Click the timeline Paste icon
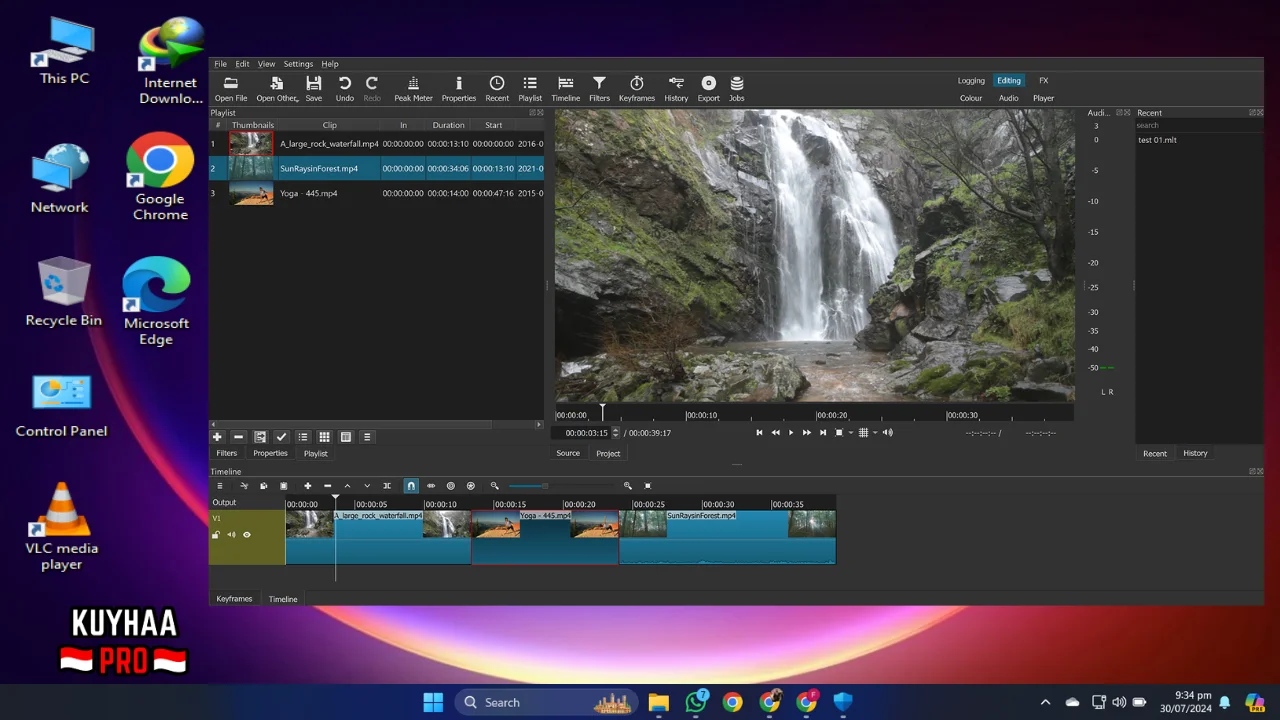The height and width of the screenshot is (720, 1280). 284,486
